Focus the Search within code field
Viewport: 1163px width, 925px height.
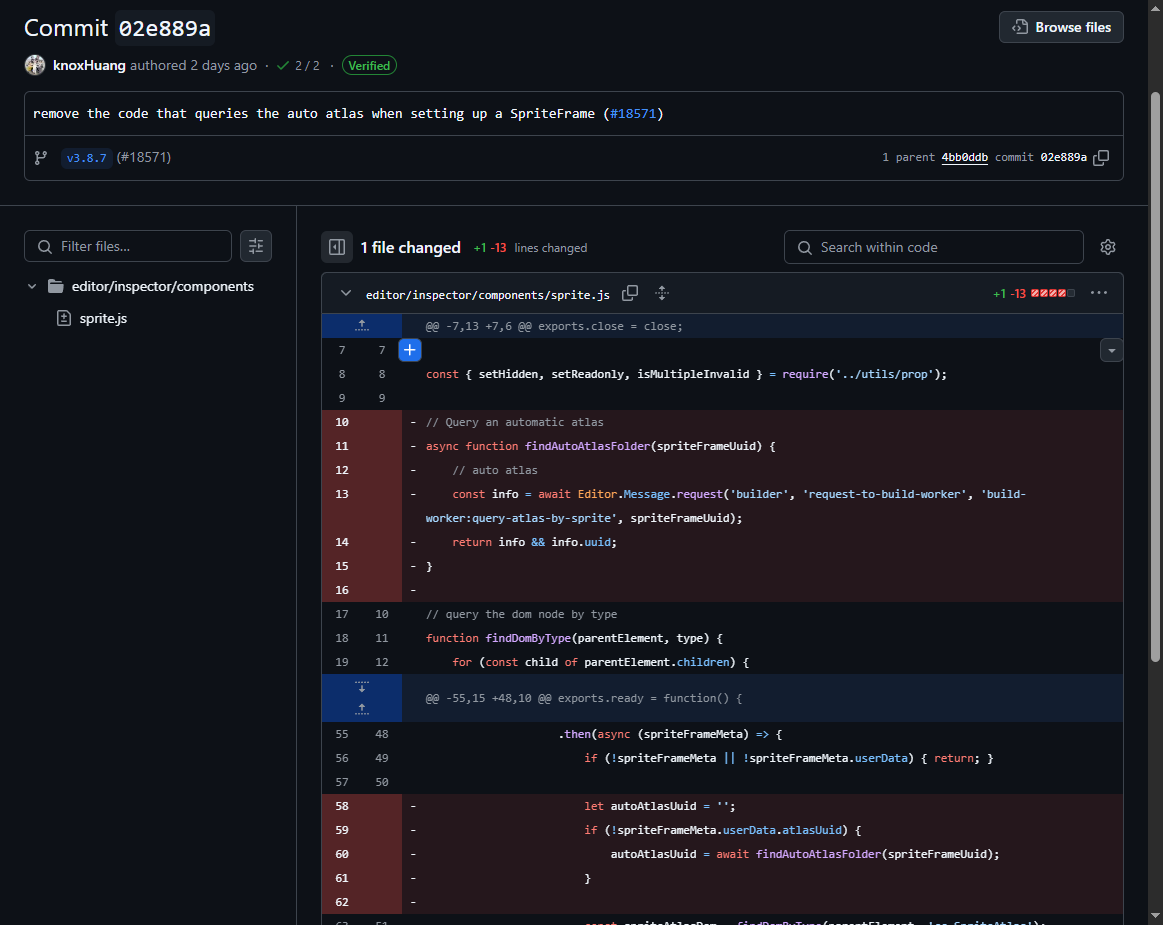click(933, 247)
